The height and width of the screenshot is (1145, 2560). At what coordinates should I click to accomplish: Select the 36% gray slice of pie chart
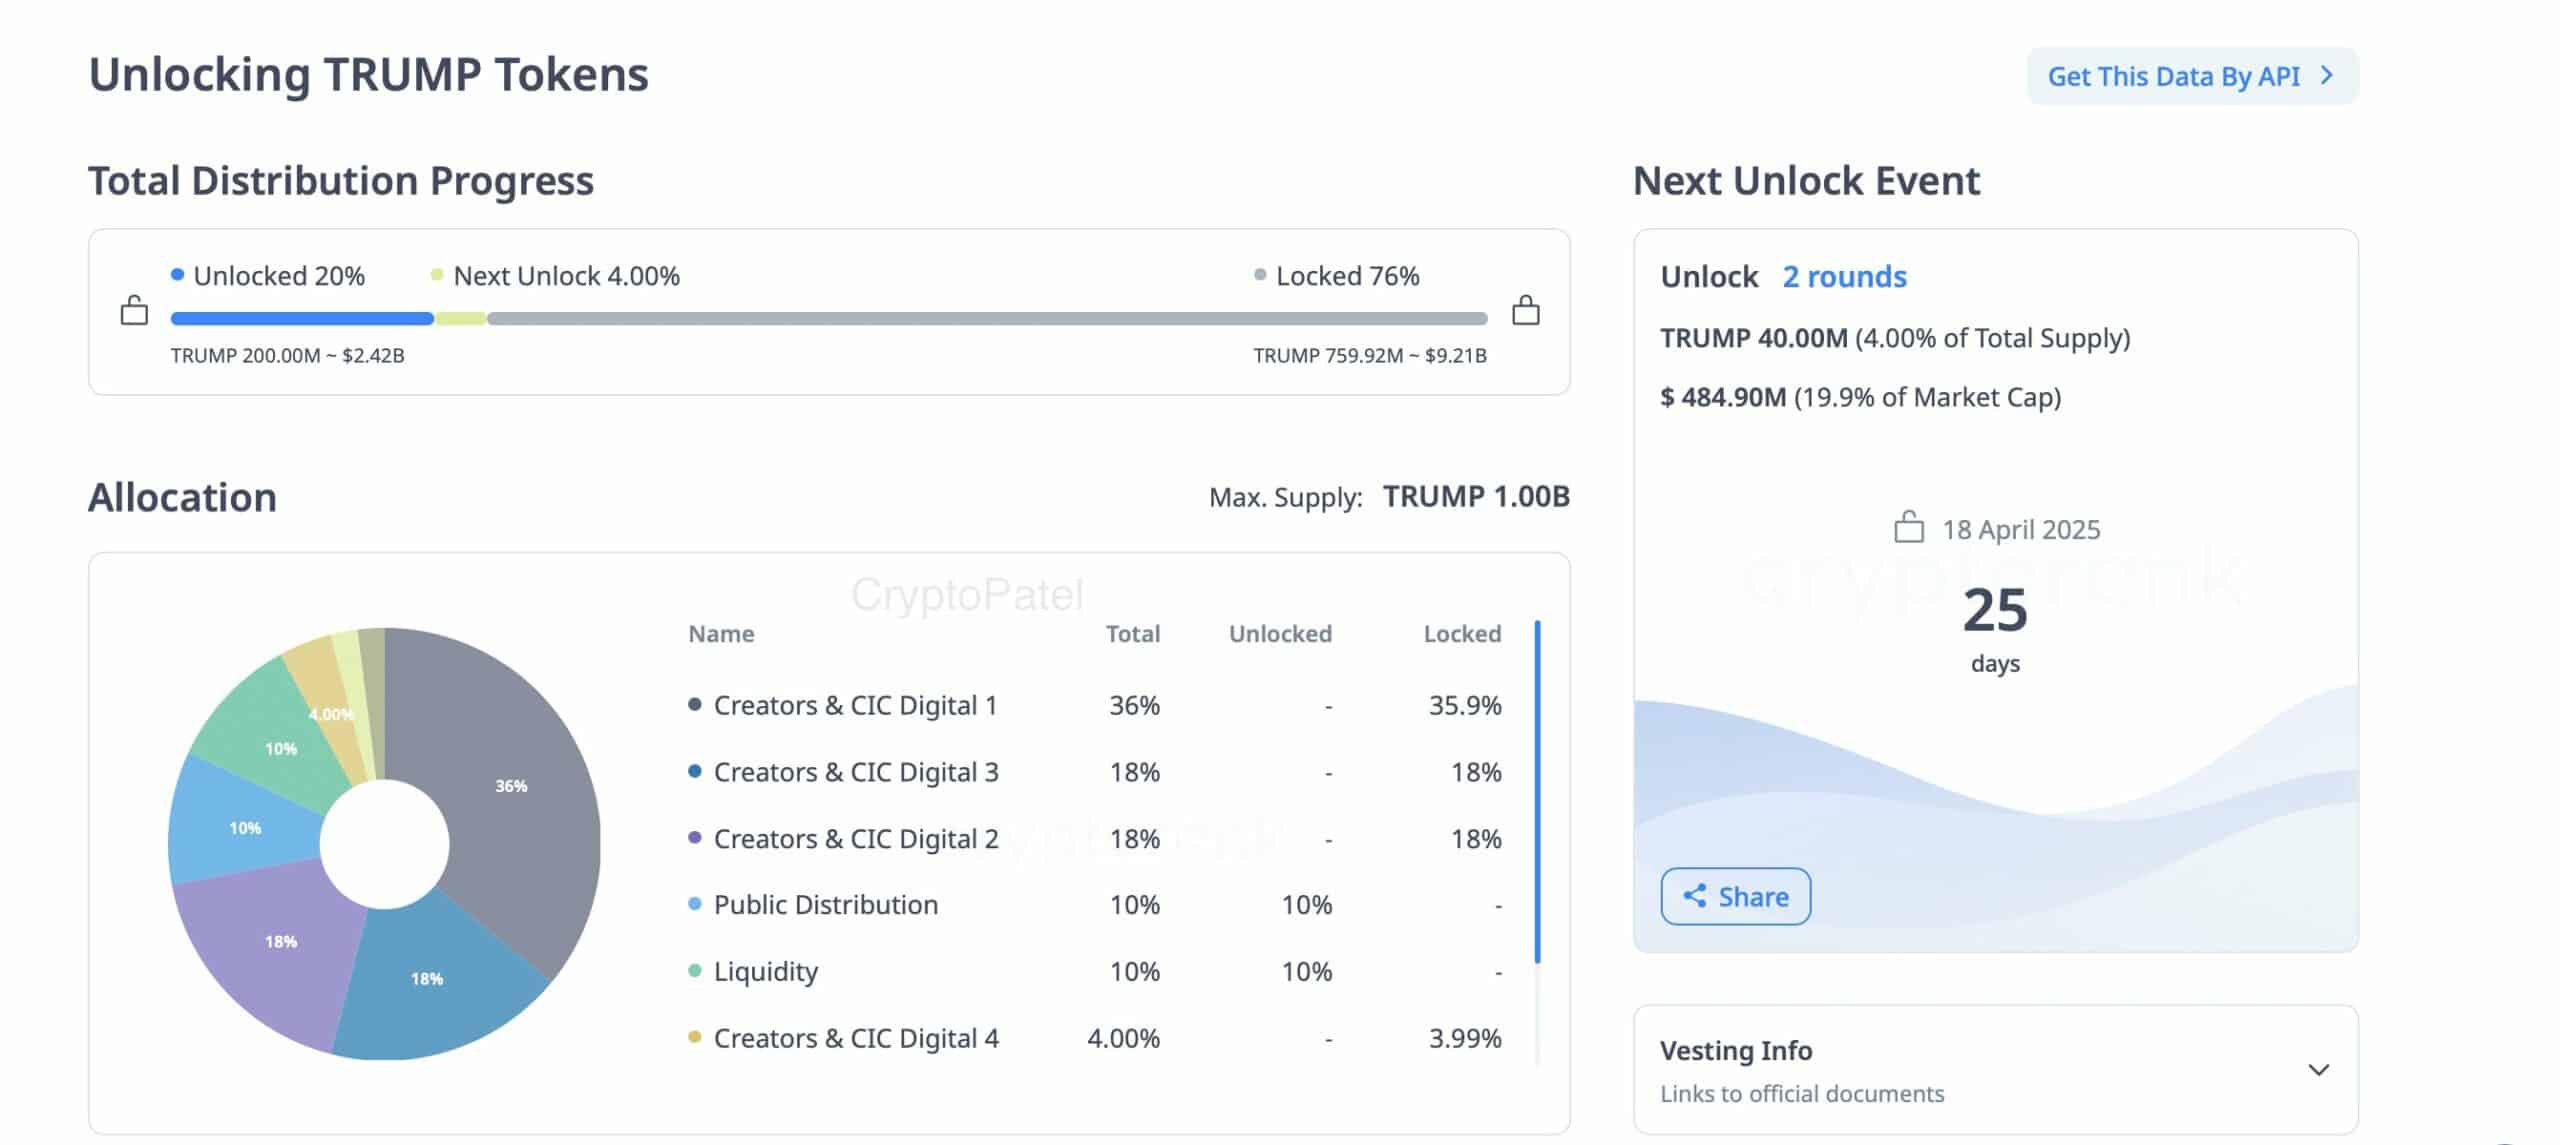tap(510, 786)
